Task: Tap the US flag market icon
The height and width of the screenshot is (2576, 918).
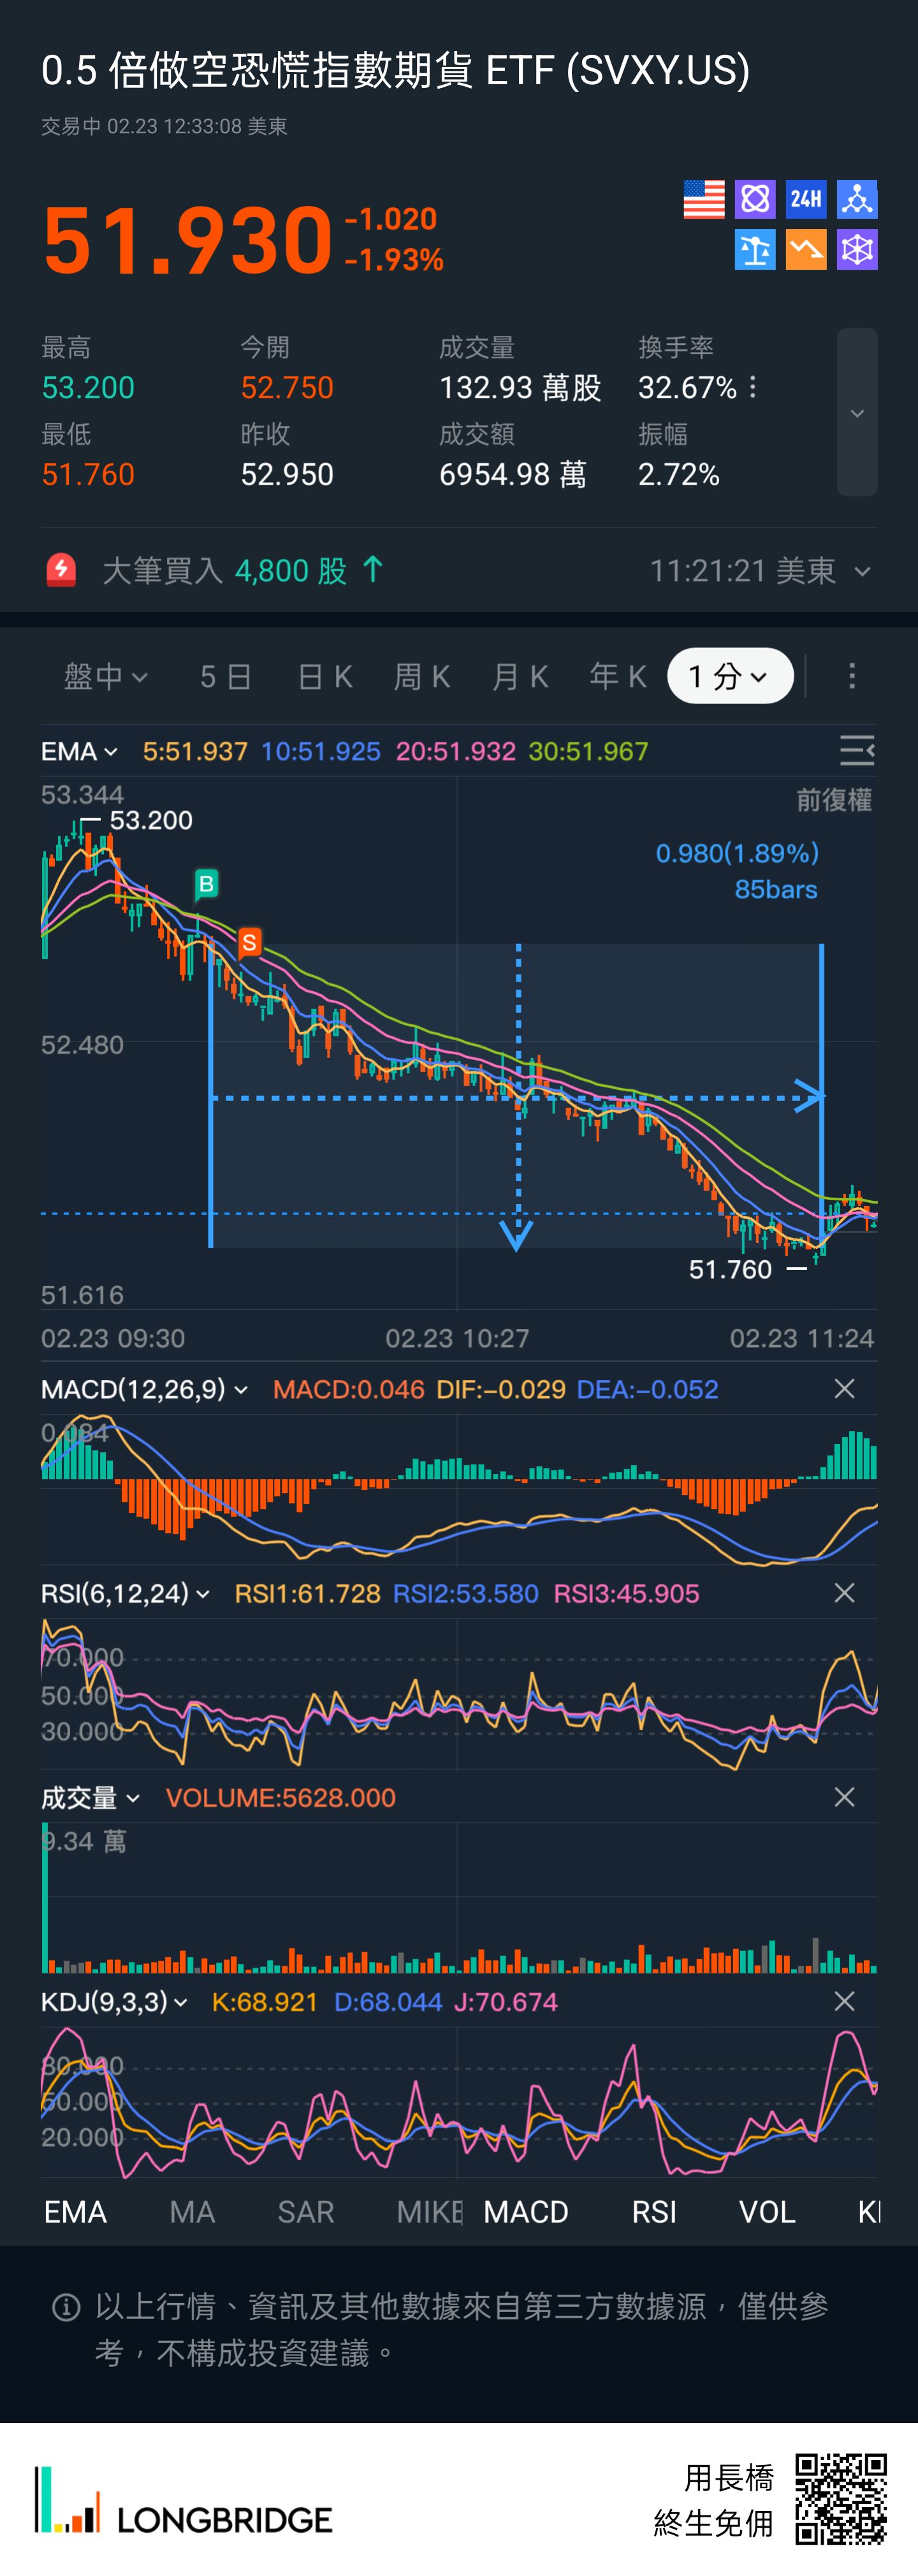Action: coord(703,199)
